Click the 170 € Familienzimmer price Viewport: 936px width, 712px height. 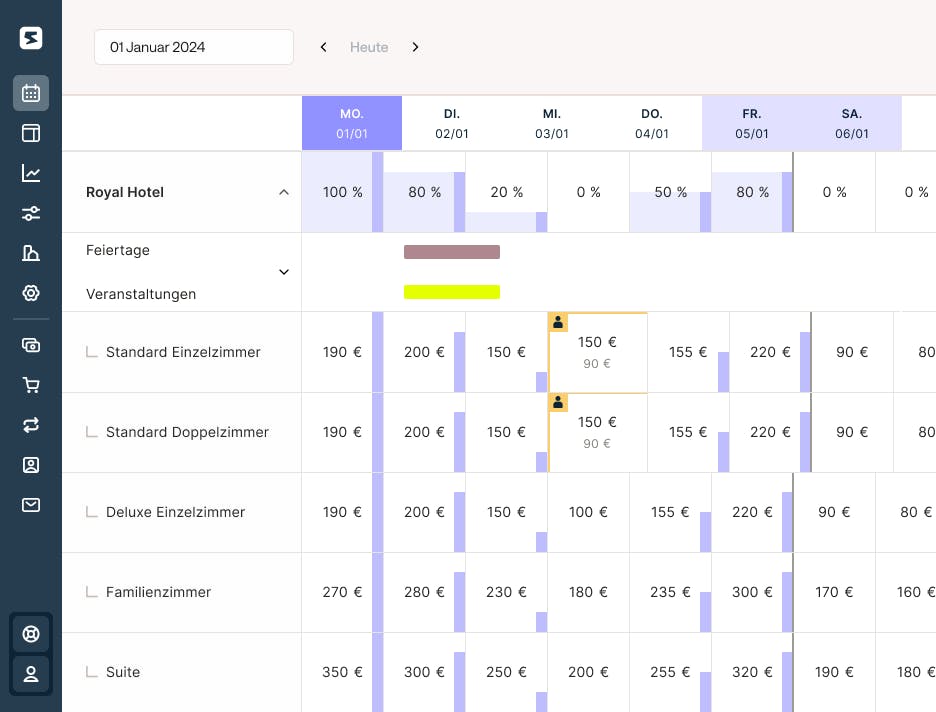(834, 592)
